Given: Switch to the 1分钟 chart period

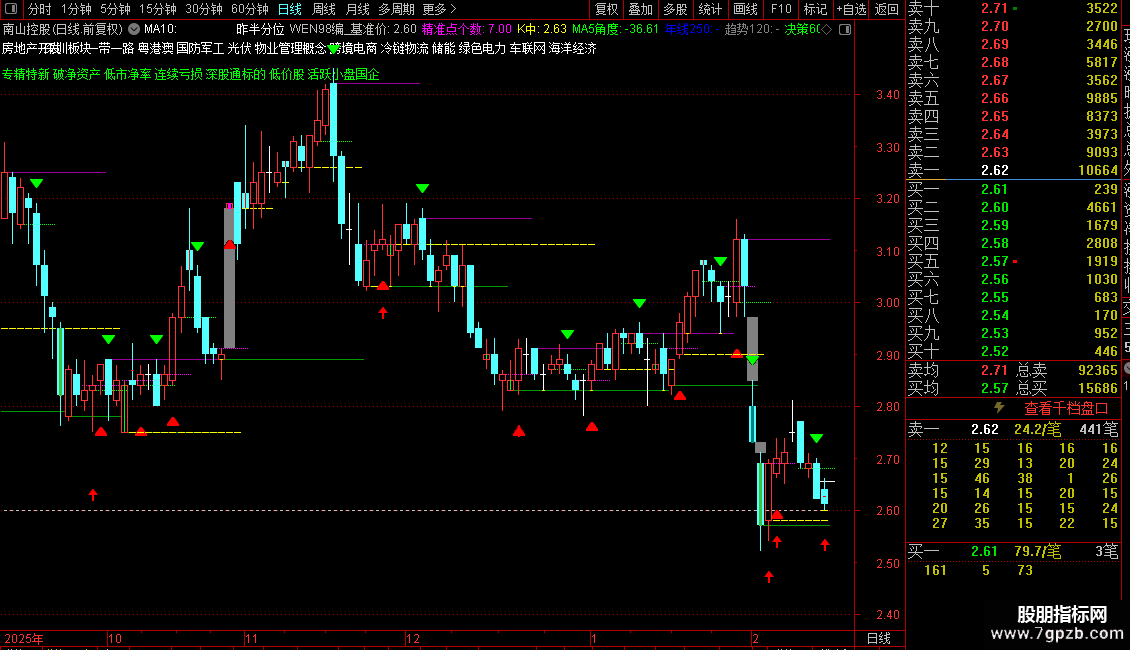Looking at the screenshot, I should [76, 9].
